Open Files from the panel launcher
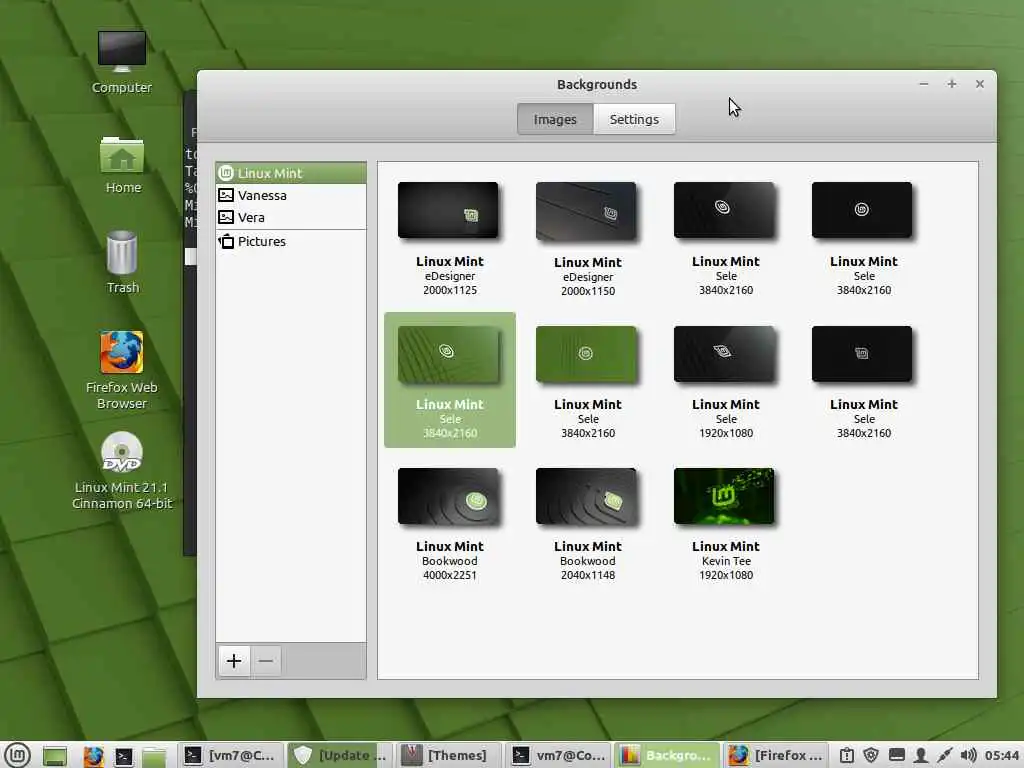 (x=154, y=756)
